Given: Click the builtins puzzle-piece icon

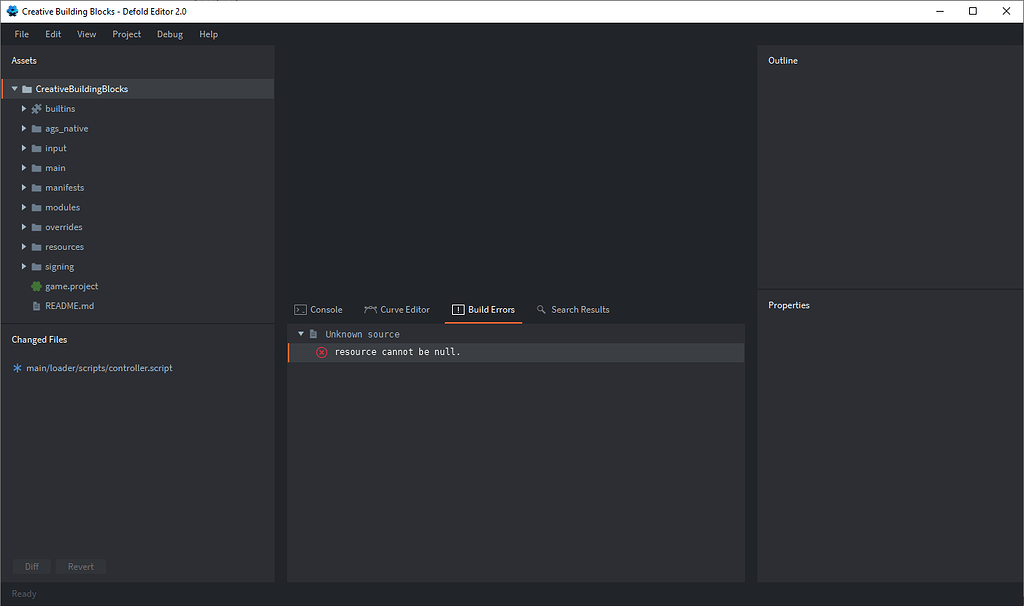Looking at the screenshot, I should pyautogui.click(x=35, y=108).
